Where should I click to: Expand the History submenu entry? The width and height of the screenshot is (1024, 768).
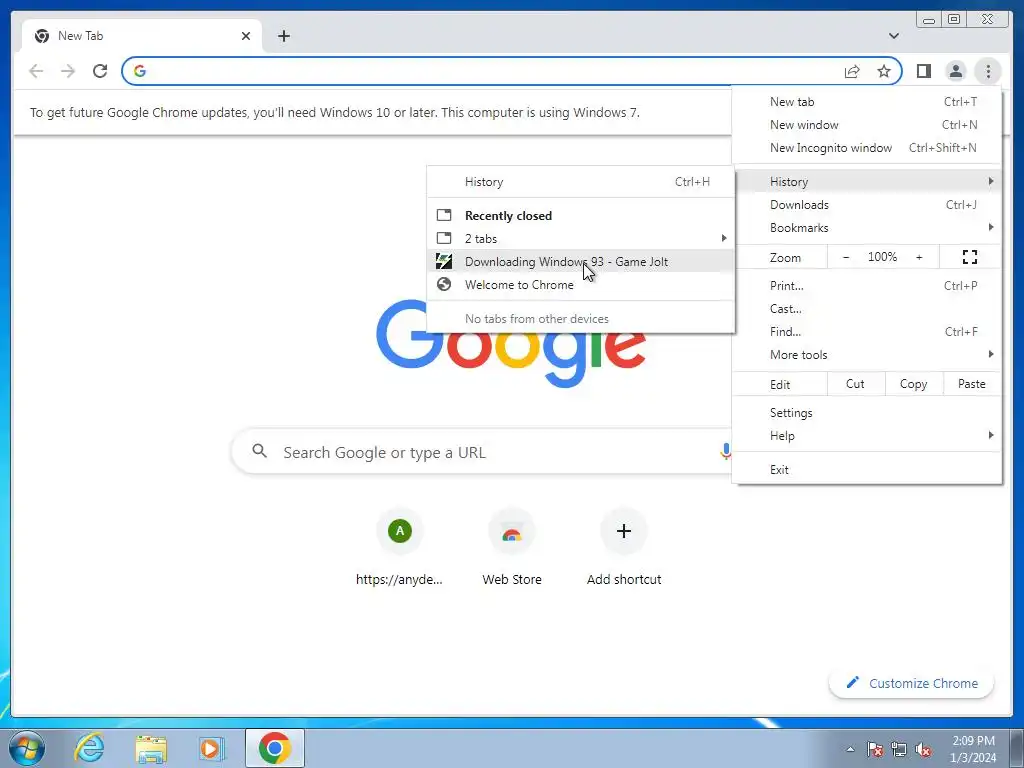tap(867, 182)
